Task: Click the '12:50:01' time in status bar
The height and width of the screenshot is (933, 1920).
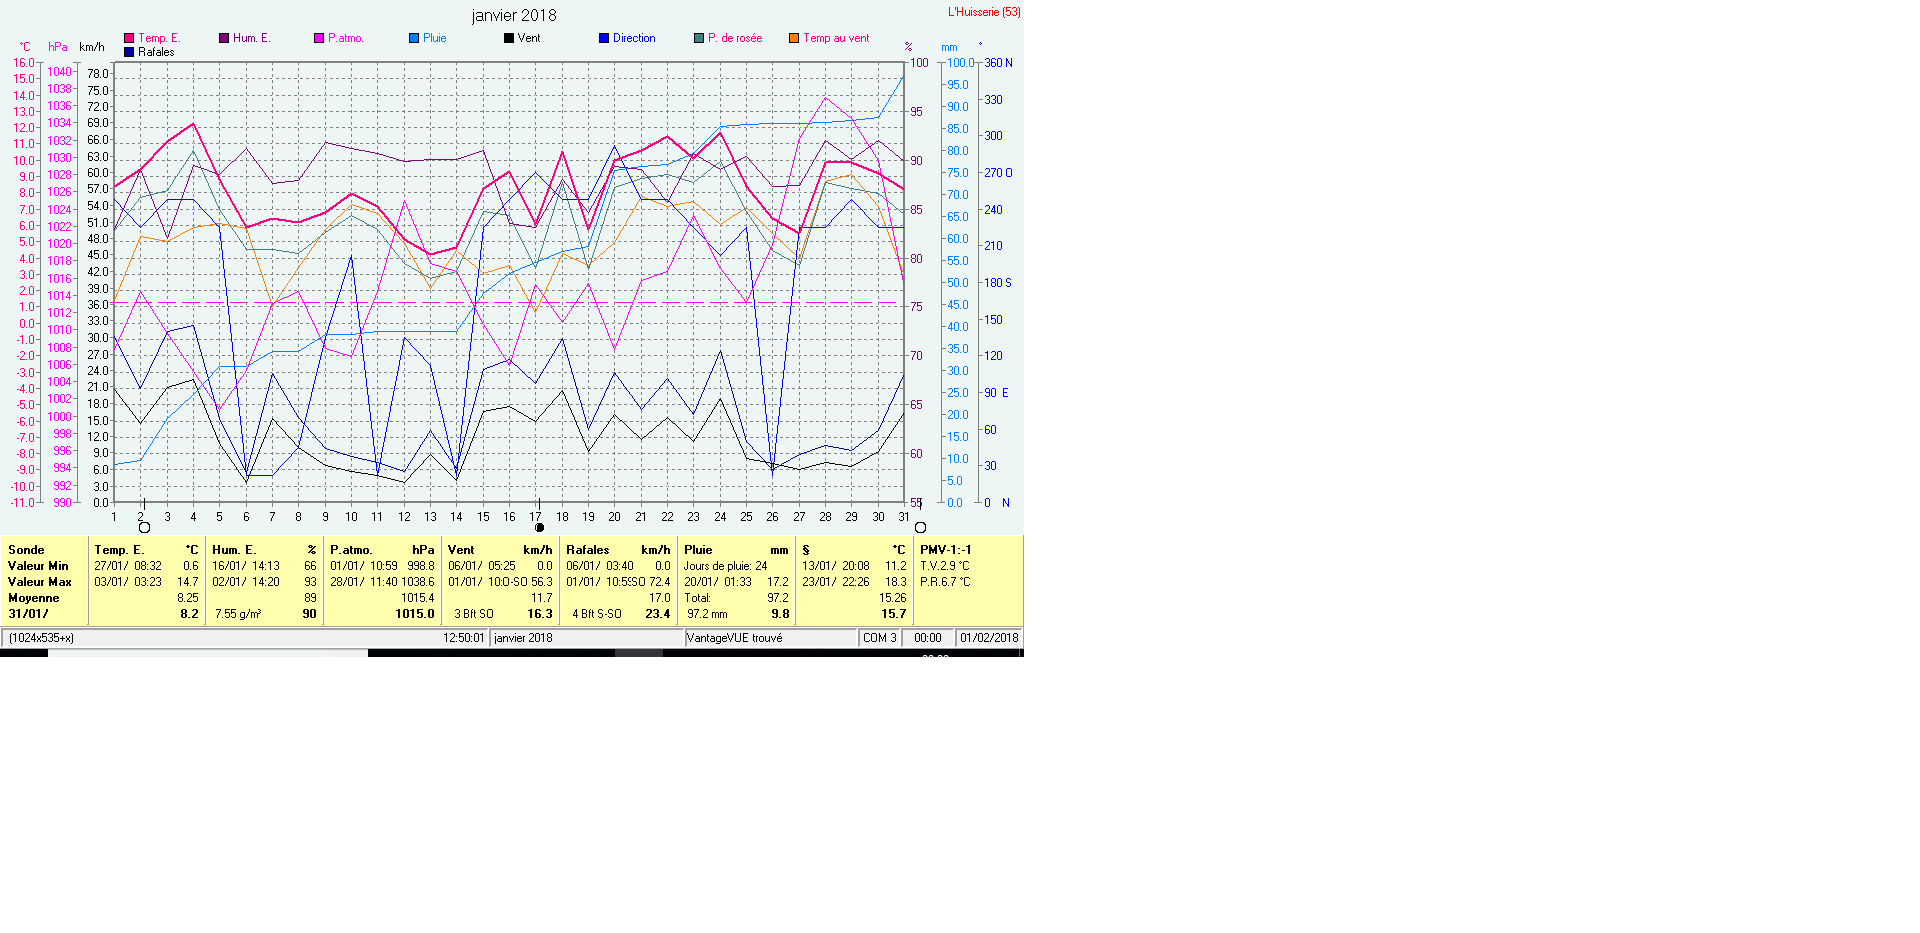Action: pos(464,638)
